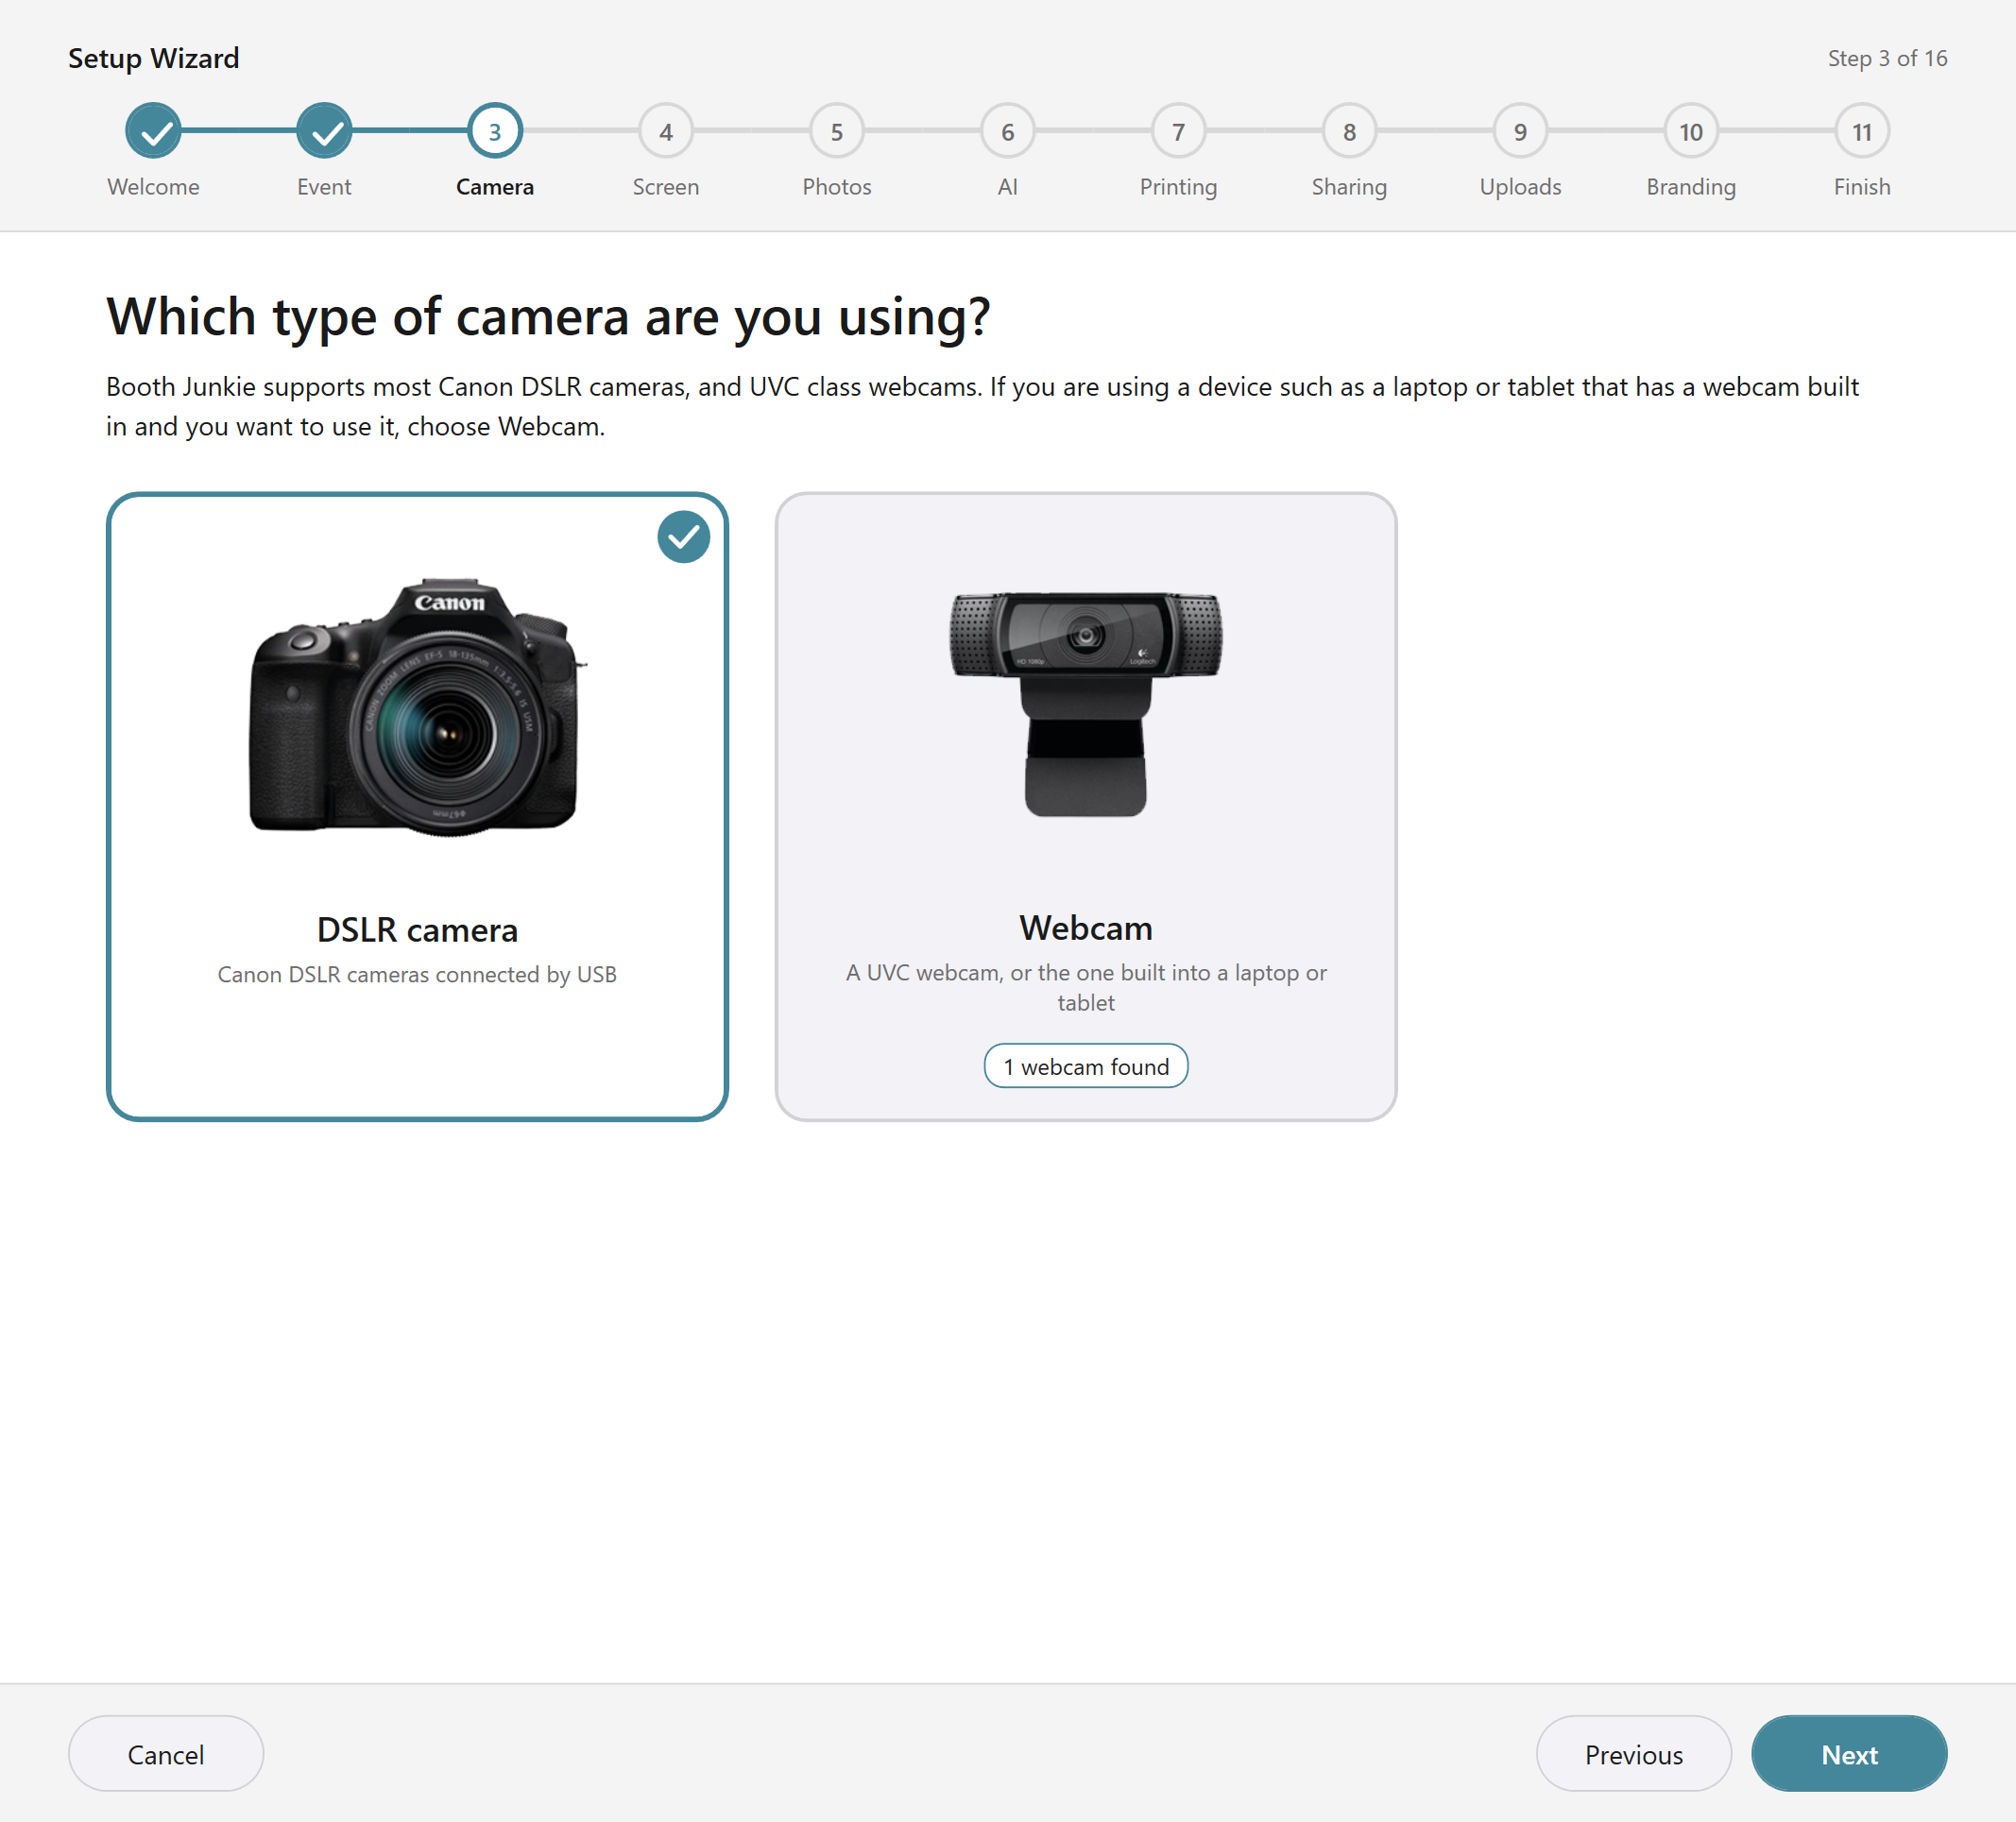
Task: Click the 'Uploads' step label
Action: point(1520,187)
